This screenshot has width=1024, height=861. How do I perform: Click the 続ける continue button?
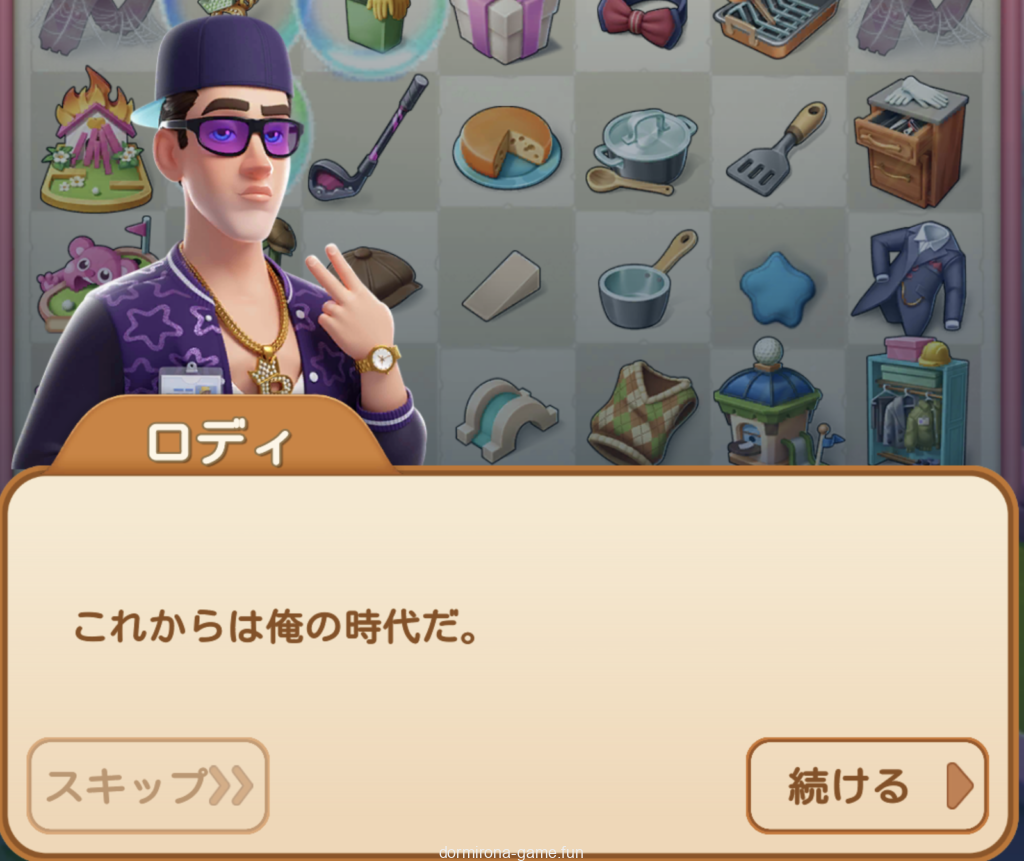(x=867, y=785)
